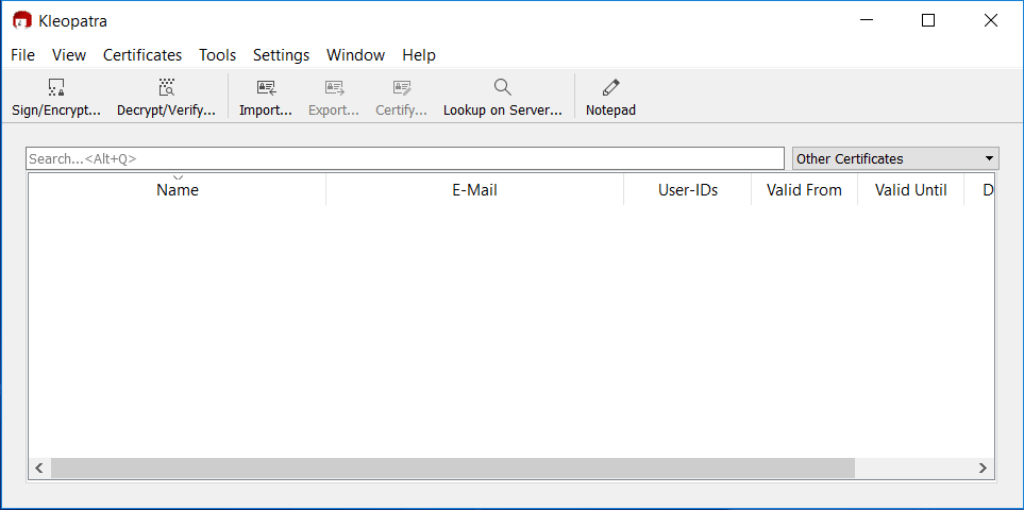This screenshot has width=1024, height=510.
Task: Open the Sign/Encrypt tool
Action: tap(56, 97)
